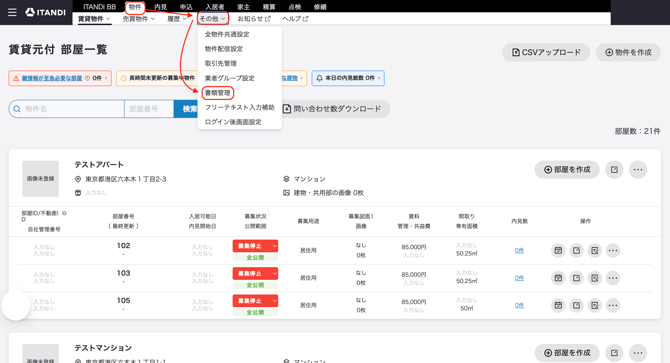Click first edit icon for room 103
670x363 pixels.
[576, 278]
